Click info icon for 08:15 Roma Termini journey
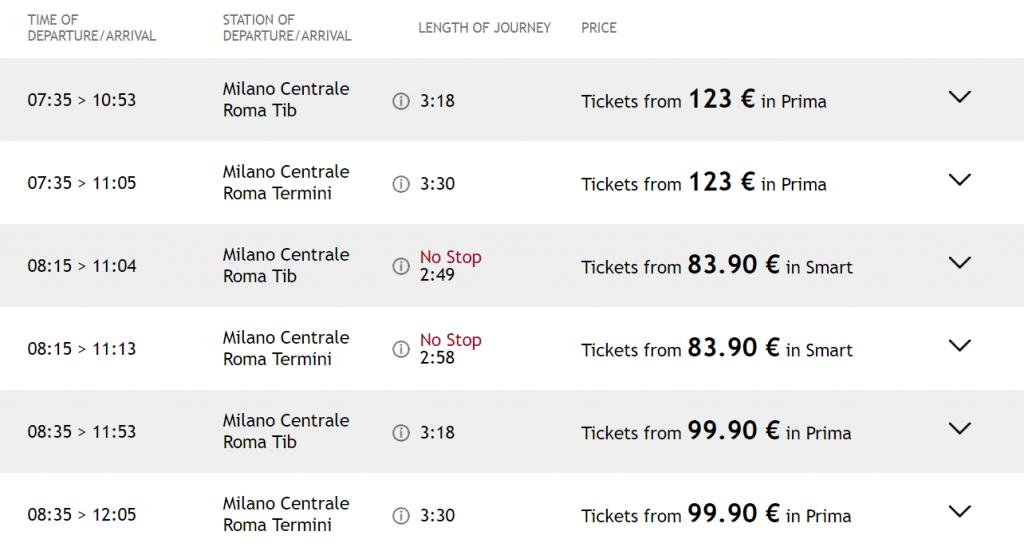1024x543 pixels. coord(401,349)
